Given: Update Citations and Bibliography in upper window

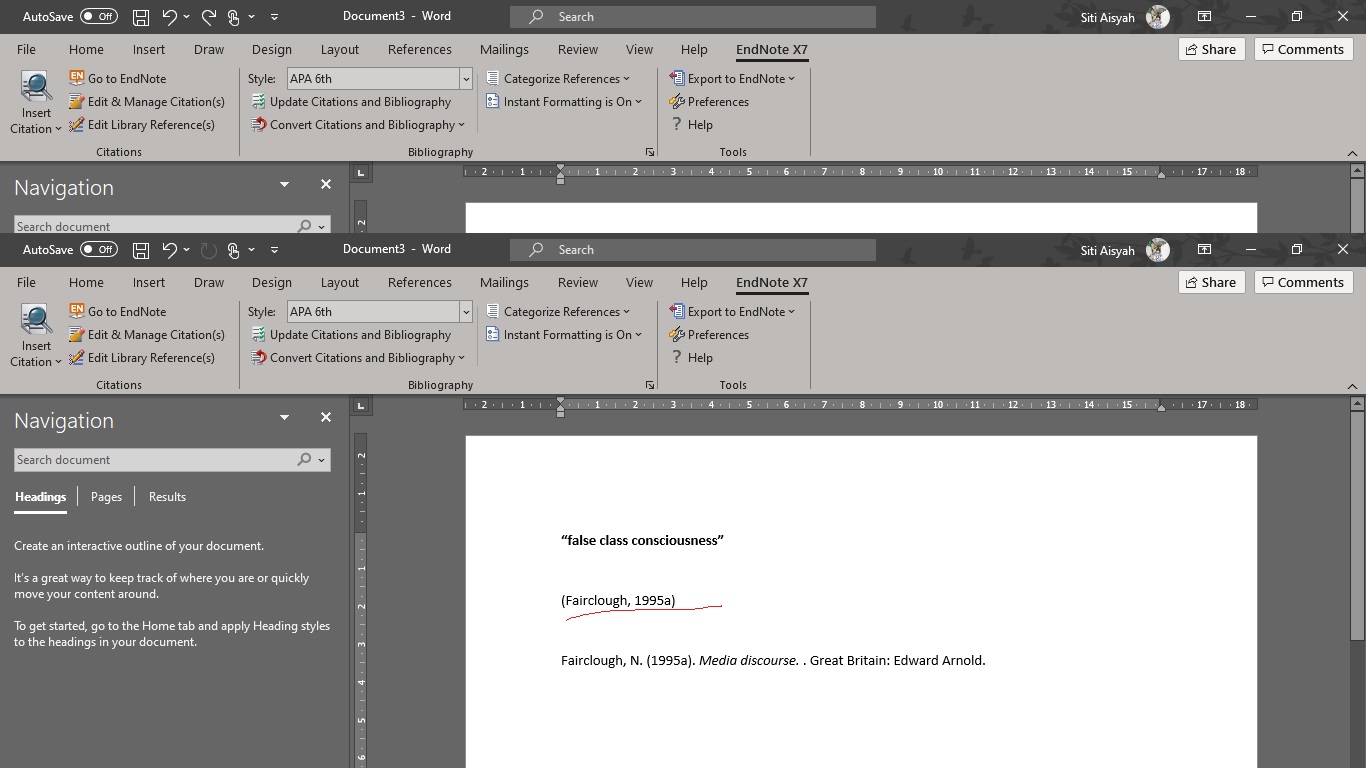Looking at the screenshot, I should tap(351, 102).
